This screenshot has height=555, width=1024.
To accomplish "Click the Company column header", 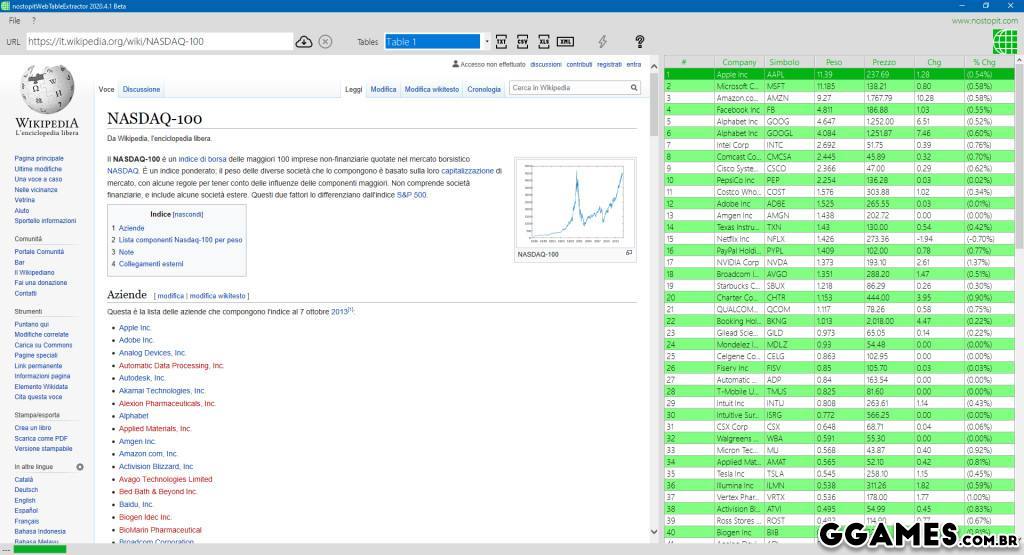I will point(739,62).
